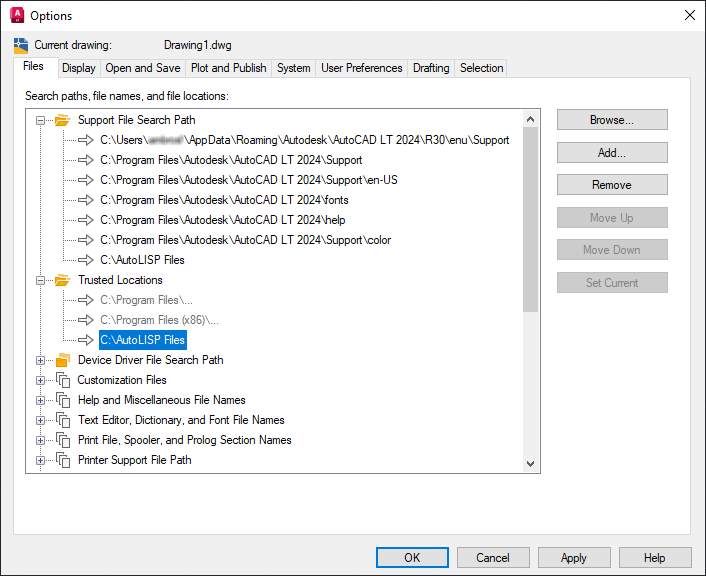
Task: Click the AutoCAD LT logo in title bar
Action: point(17,15)
